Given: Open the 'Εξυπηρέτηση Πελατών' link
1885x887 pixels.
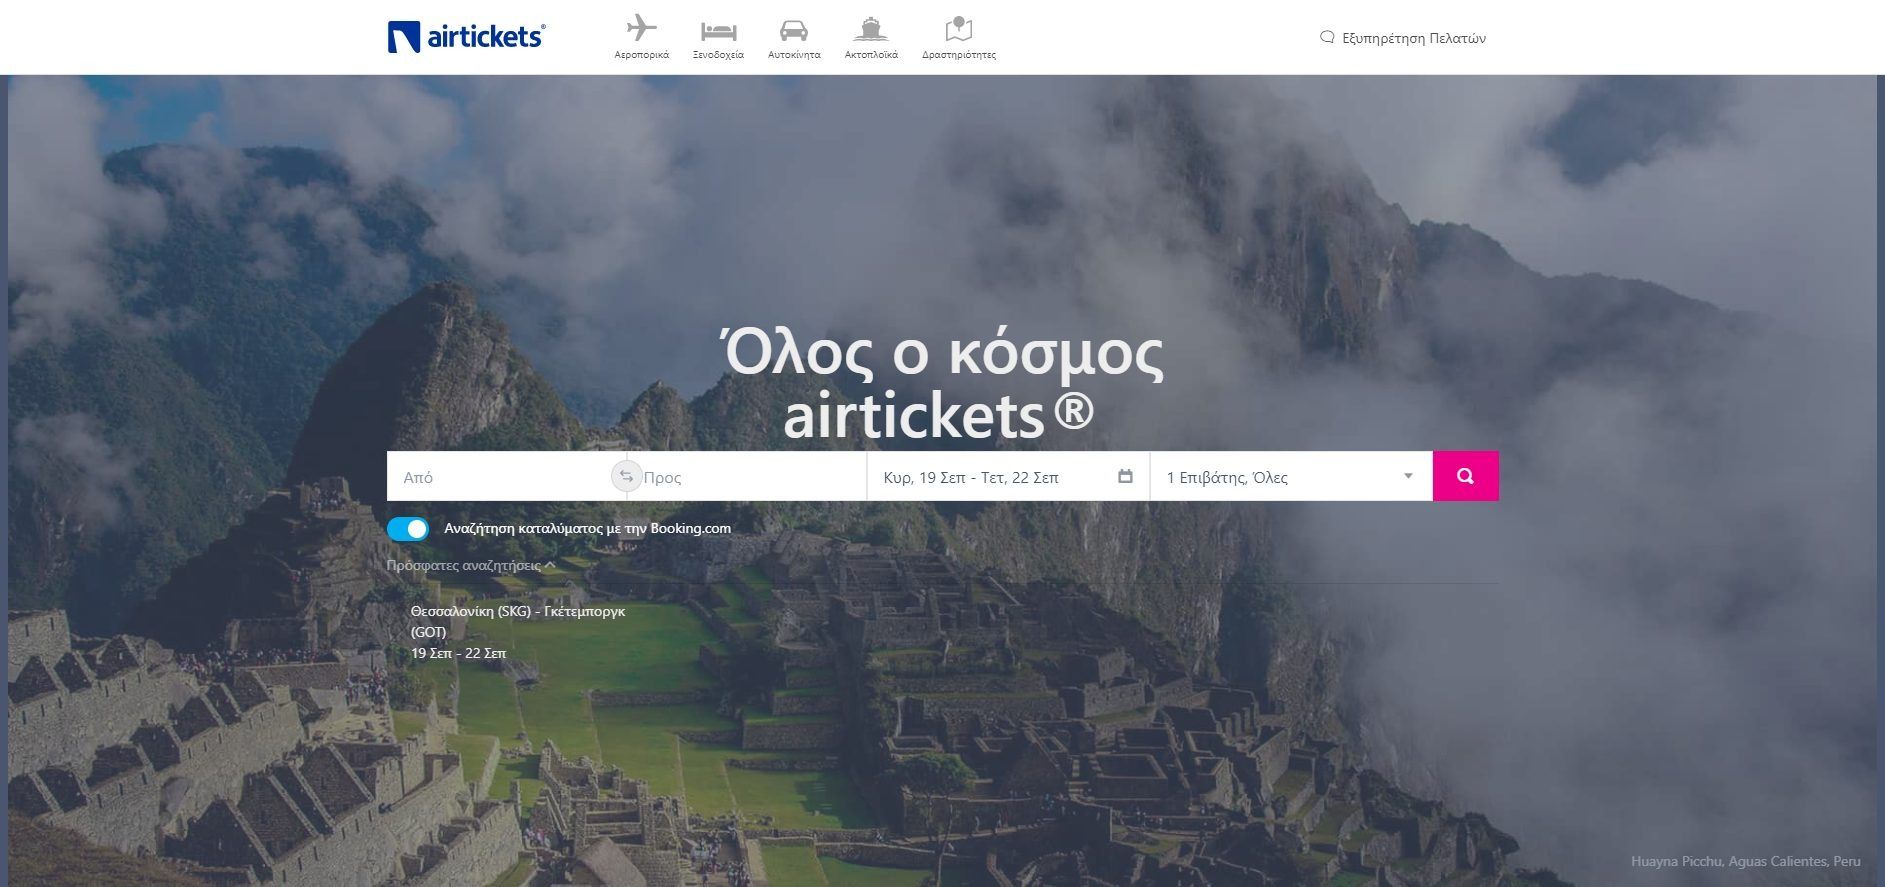Looking at the screenshot, I should 1413,38.
